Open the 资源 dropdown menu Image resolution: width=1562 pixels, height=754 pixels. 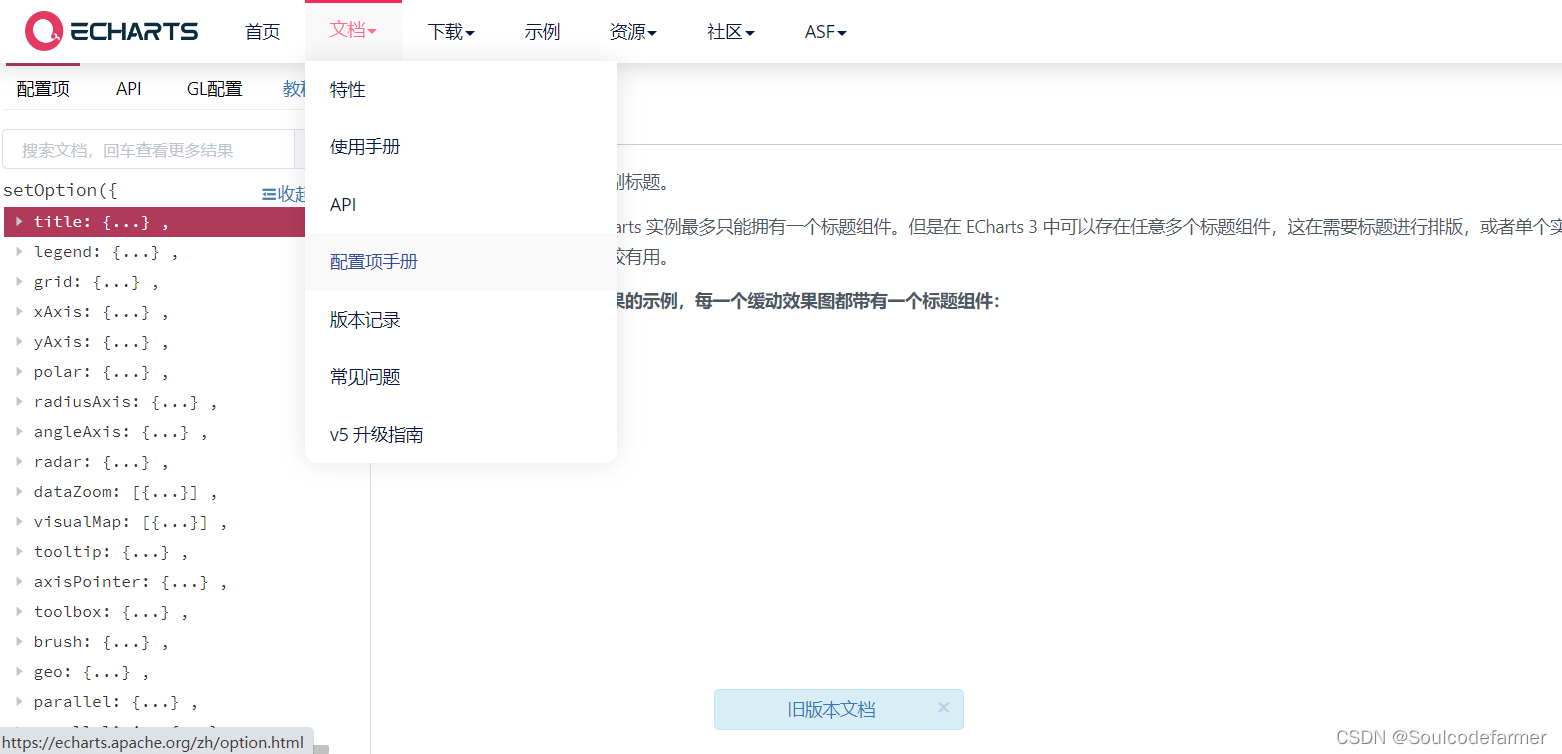(x=633, y=32)
